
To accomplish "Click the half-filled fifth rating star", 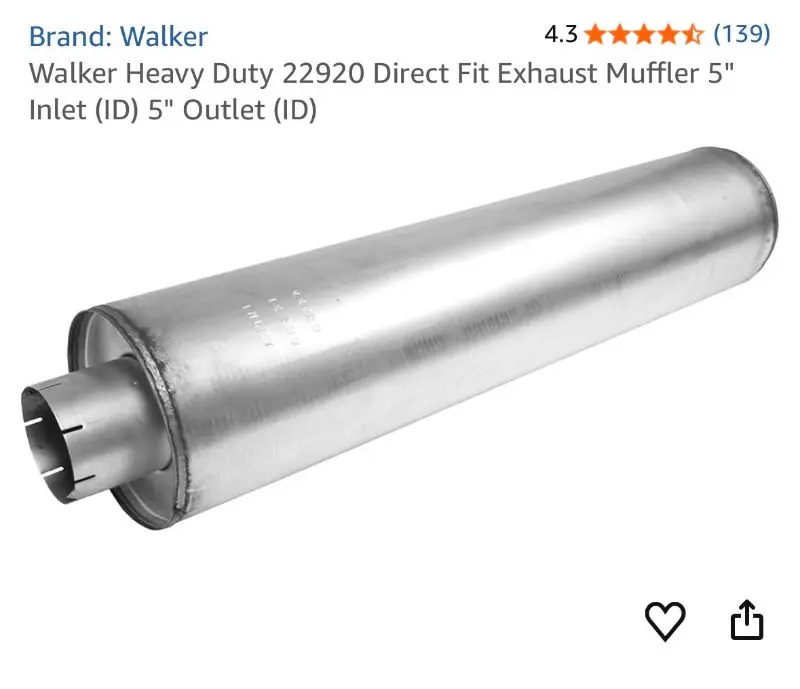I will pos(692,35).
